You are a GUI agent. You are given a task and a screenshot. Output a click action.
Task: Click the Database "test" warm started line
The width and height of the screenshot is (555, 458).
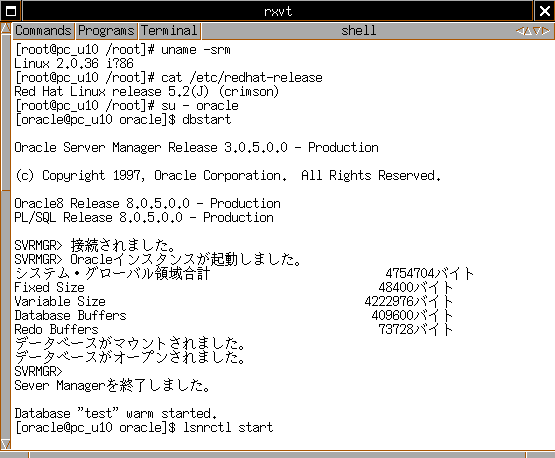(116, 413)
